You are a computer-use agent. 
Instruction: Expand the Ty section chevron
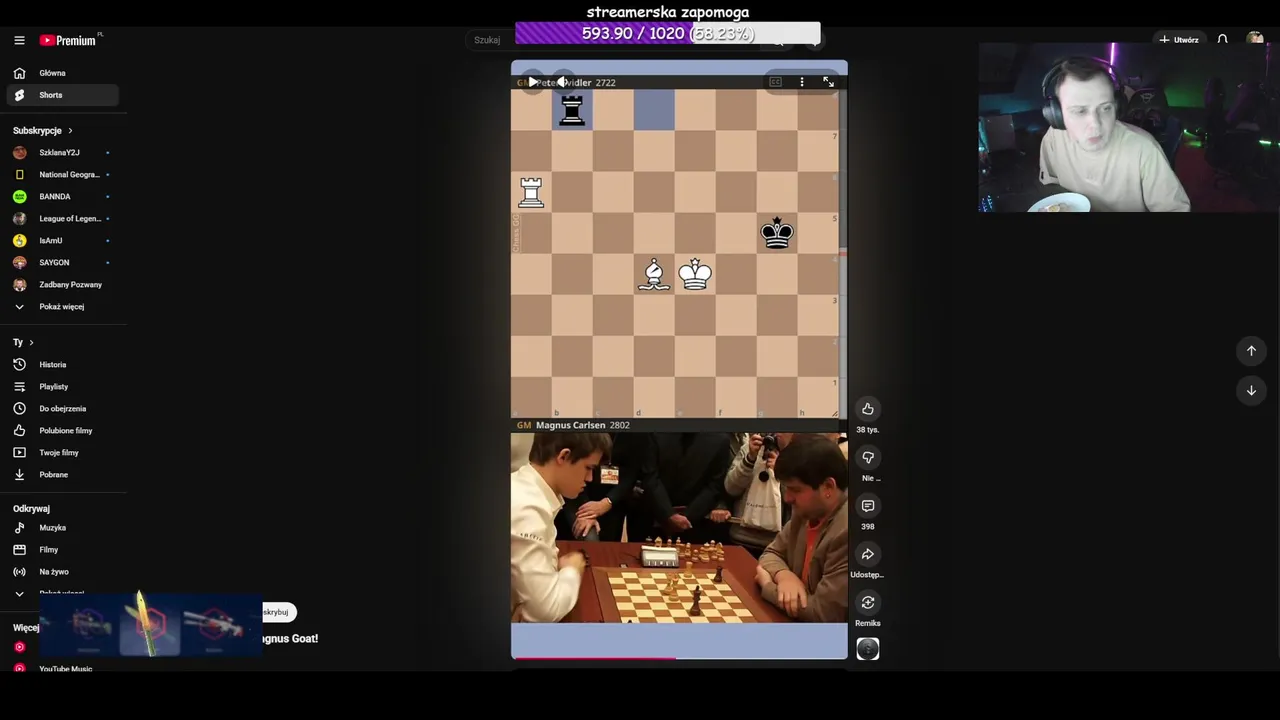coord(31,343)
